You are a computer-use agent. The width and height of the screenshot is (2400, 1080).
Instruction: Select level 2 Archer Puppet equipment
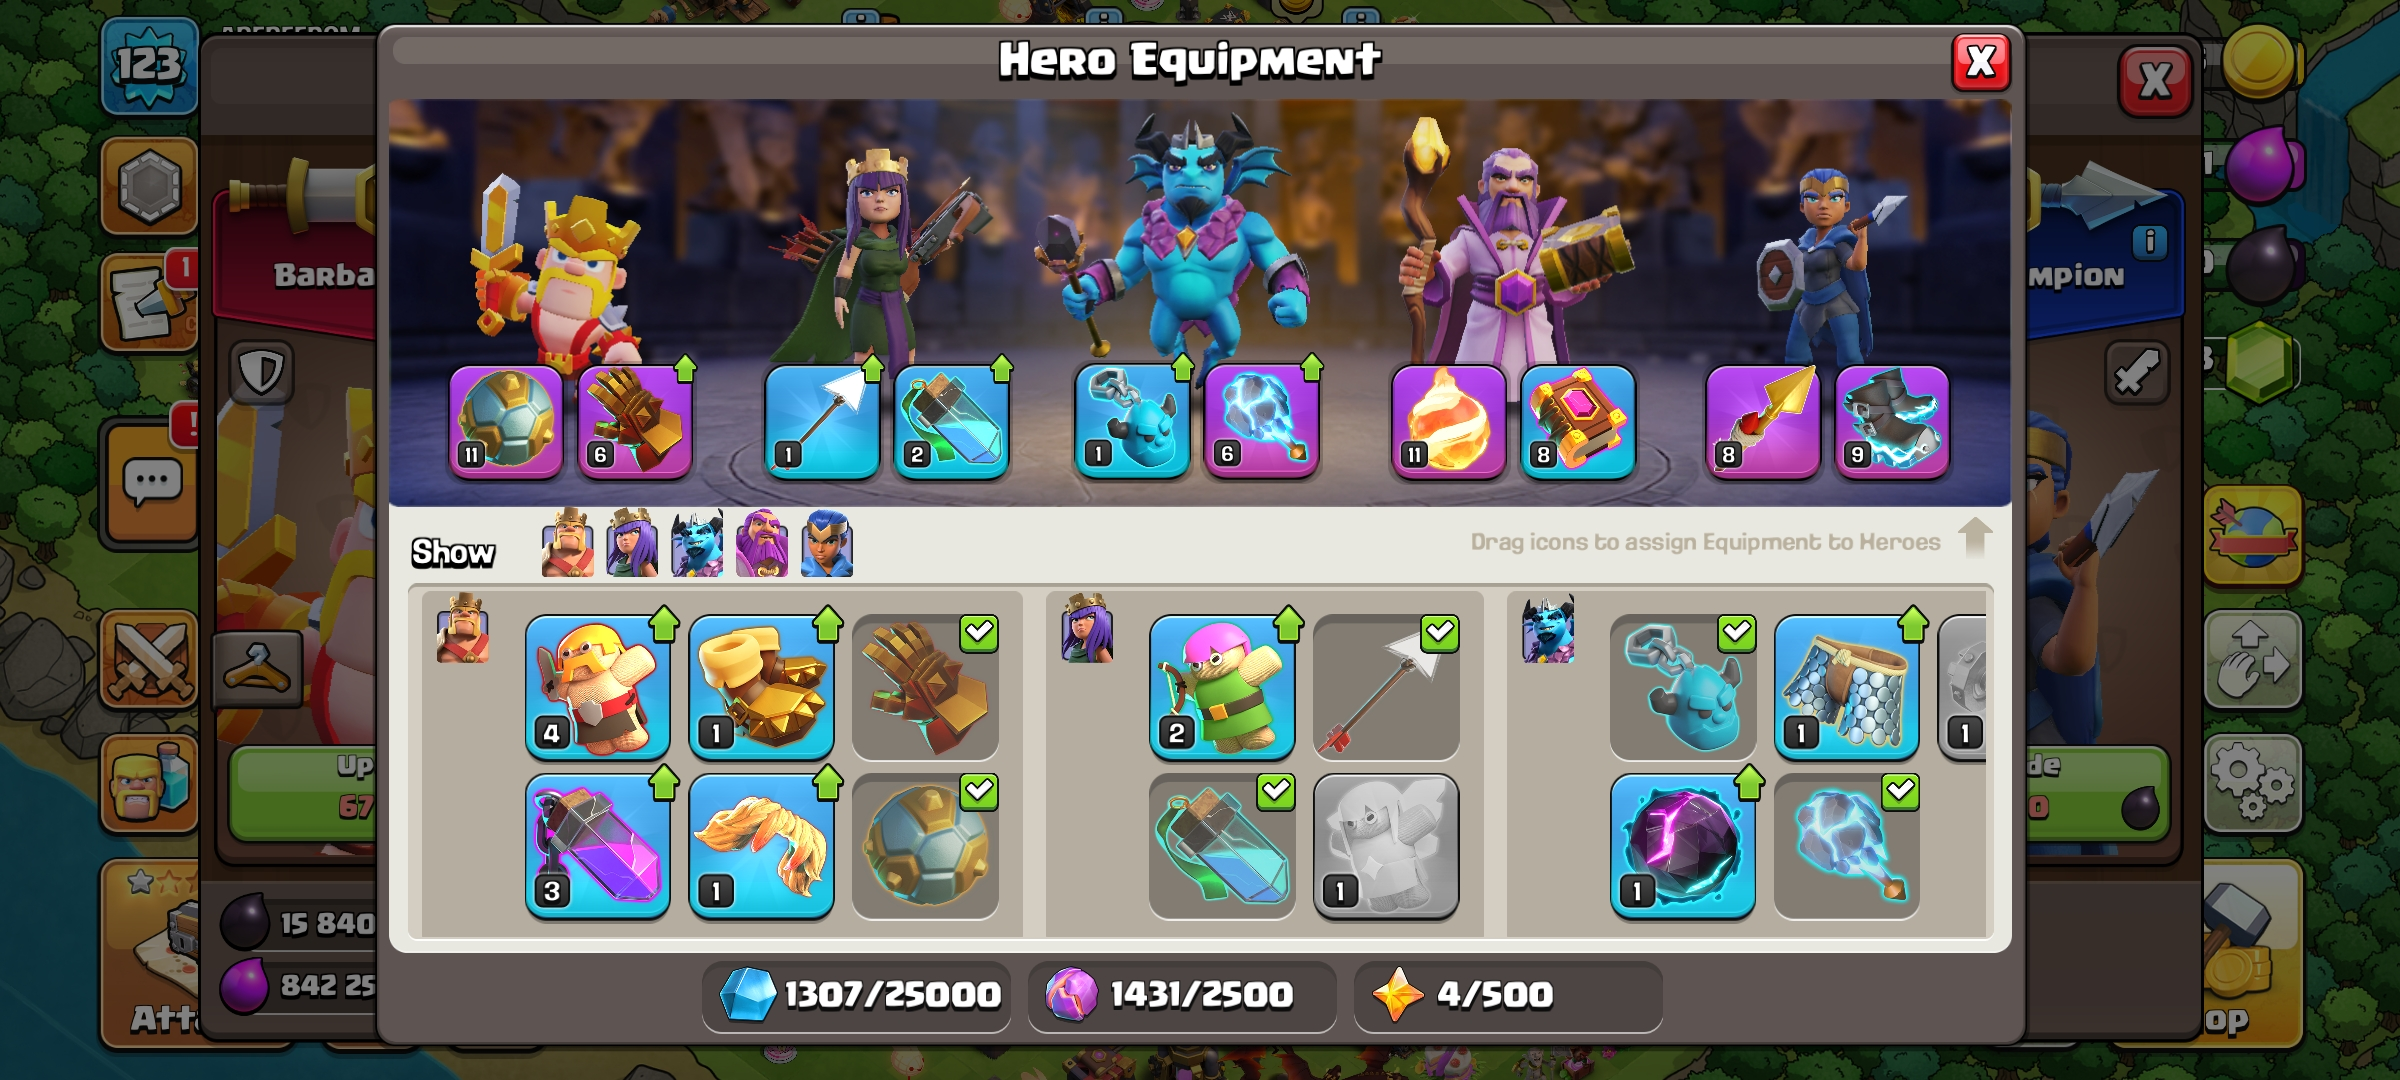(1222, 688)
